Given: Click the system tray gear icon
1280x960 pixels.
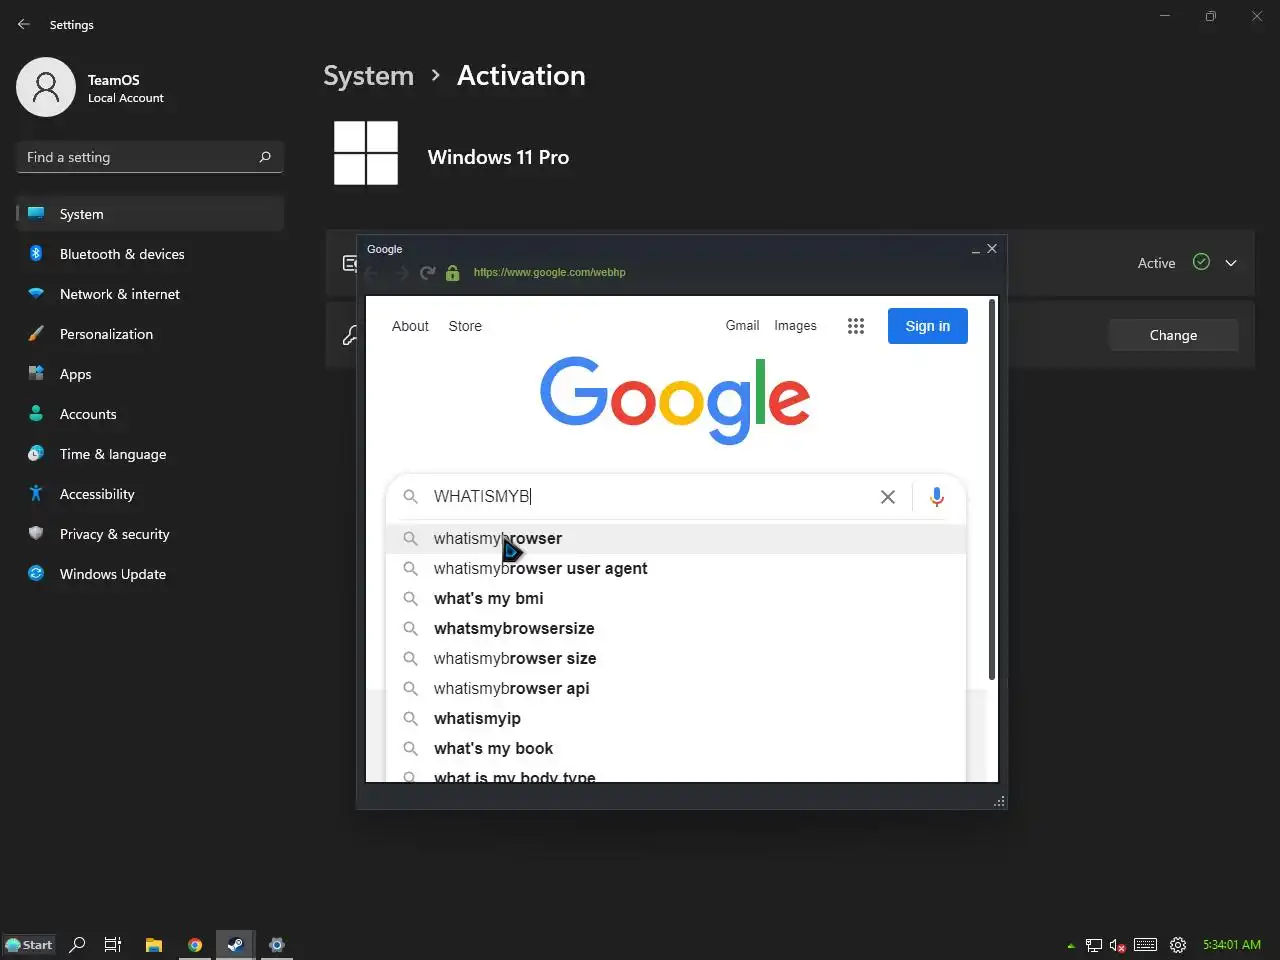Looking at the screenshot, I should point(1178,945).
